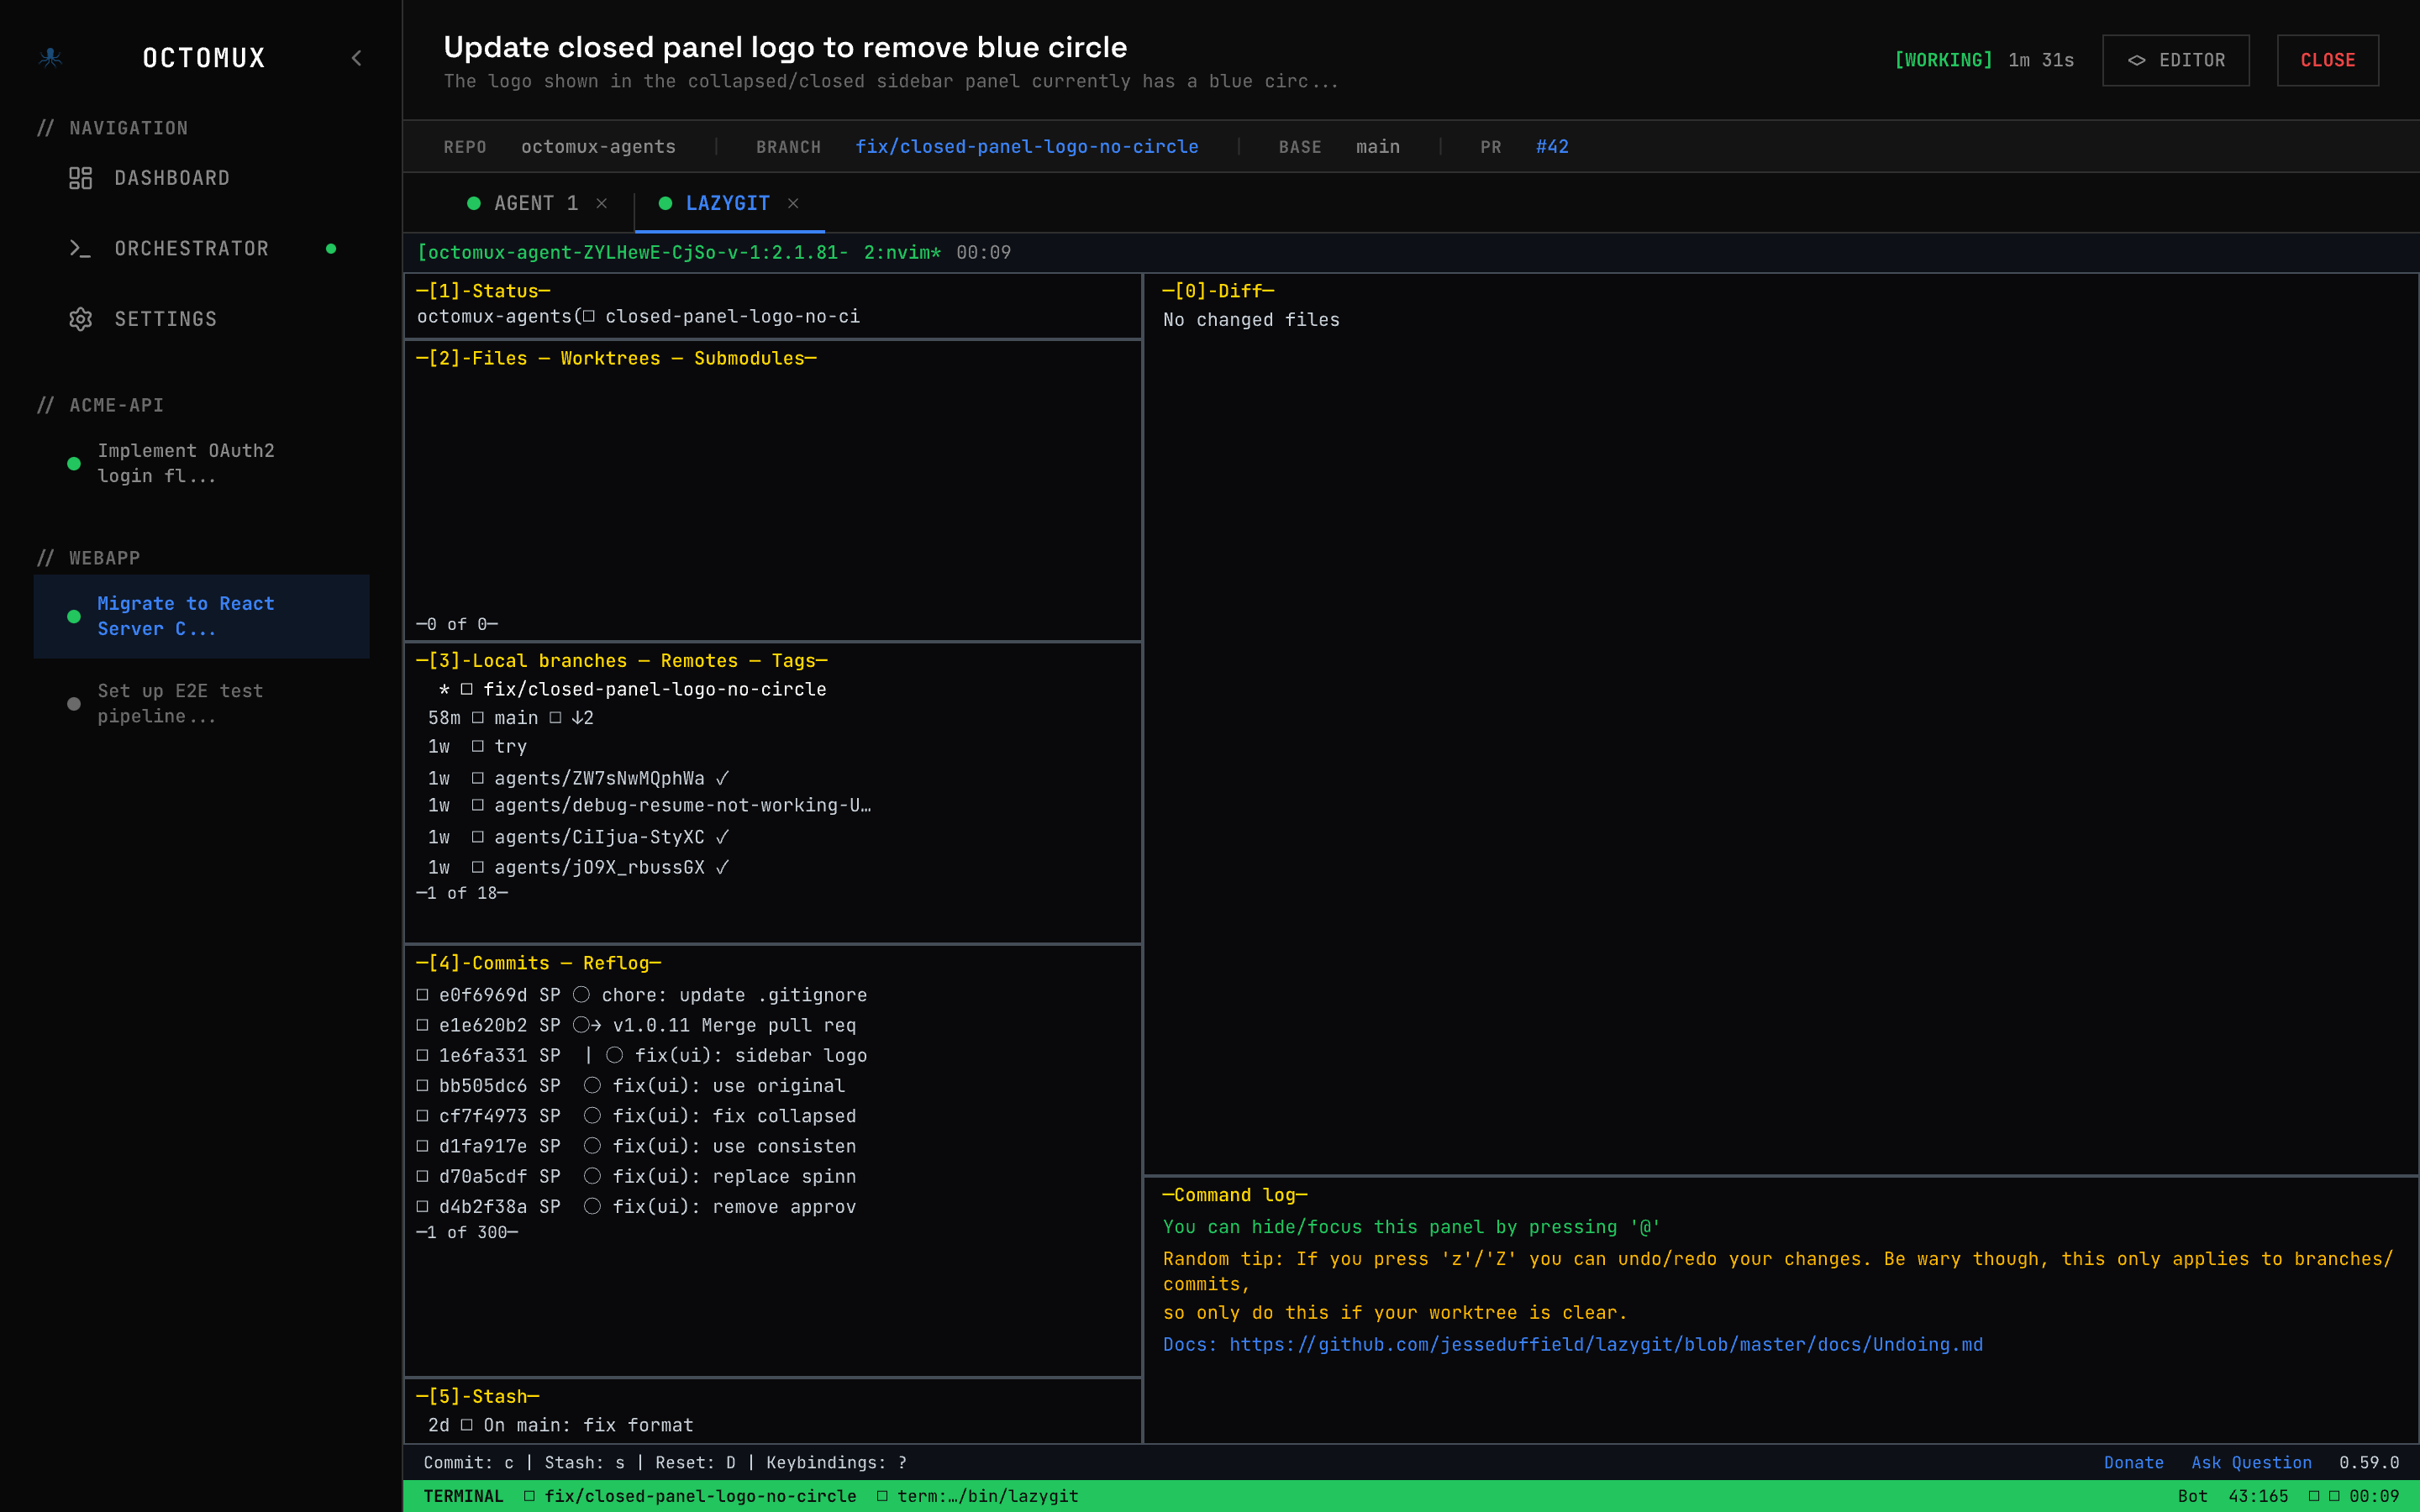This screenshot has height=1512, width=2420.
Task: Close the LAZYGIT tab with its x icon
Action: point(794,203)
